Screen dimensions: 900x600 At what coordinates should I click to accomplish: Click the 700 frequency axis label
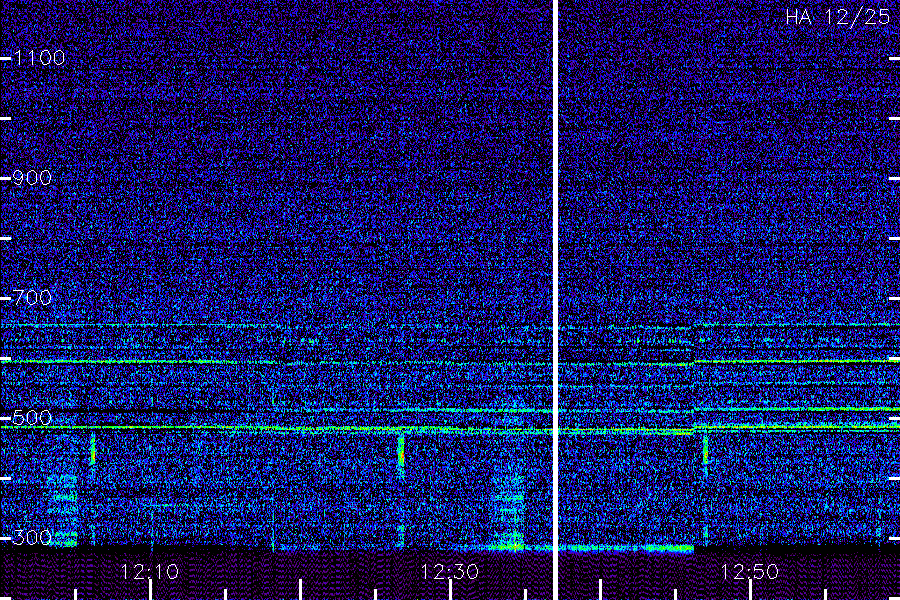[32, 298]
